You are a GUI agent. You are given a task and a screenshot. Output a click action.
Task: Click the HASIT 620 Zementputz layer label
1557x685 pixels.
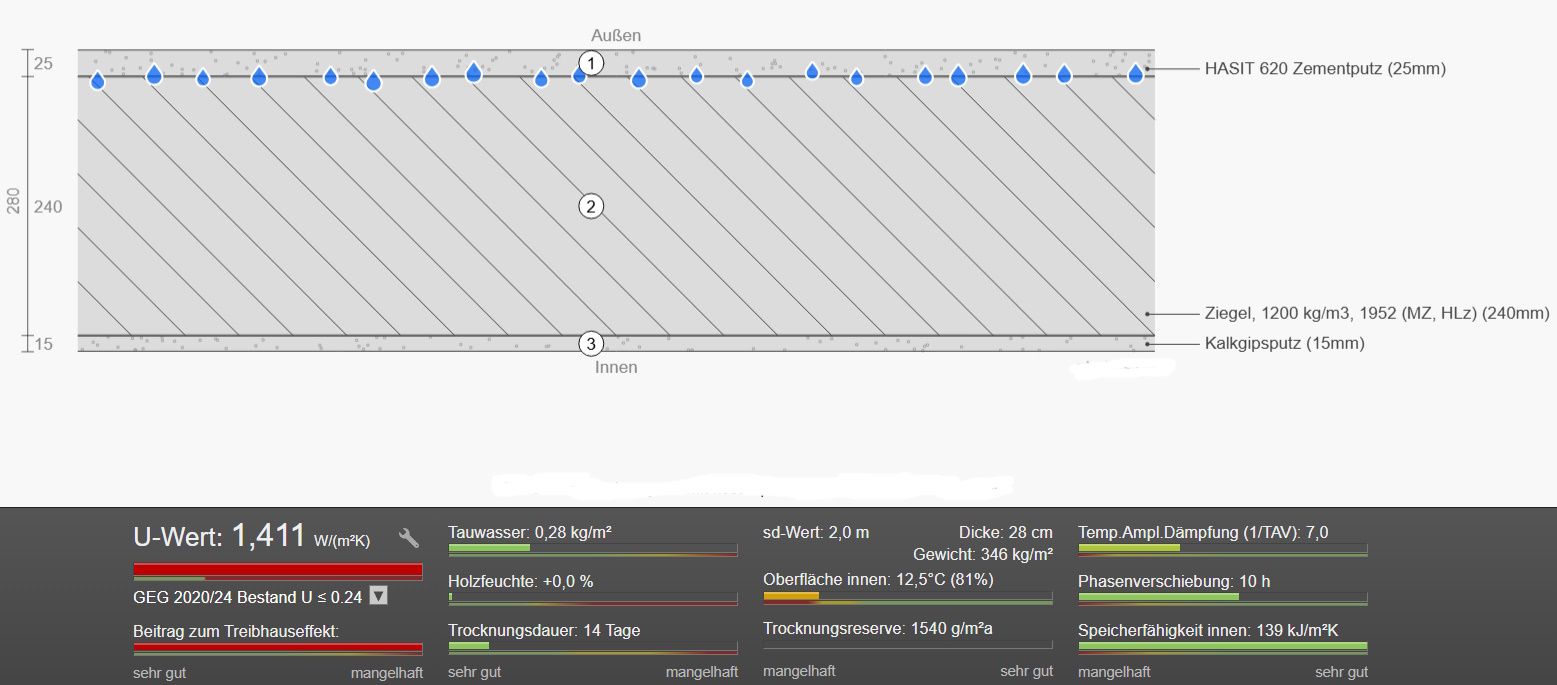[x=1325, y=69]
